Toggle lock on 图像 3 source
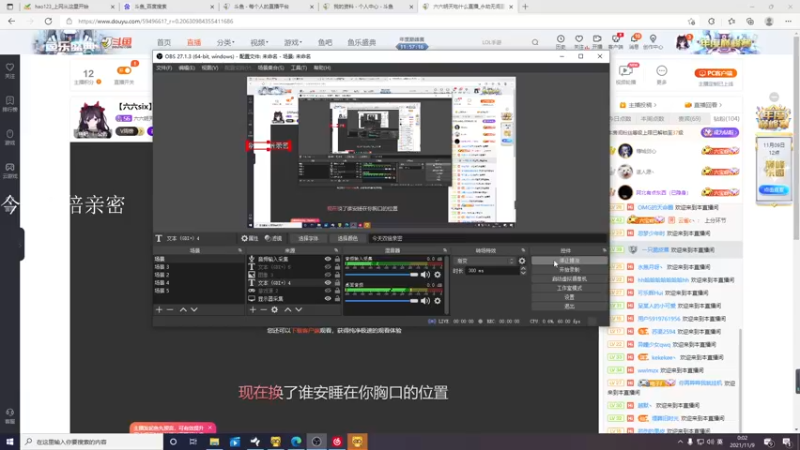The width and height of the screenshot is (800, 450). coord(337,274)
